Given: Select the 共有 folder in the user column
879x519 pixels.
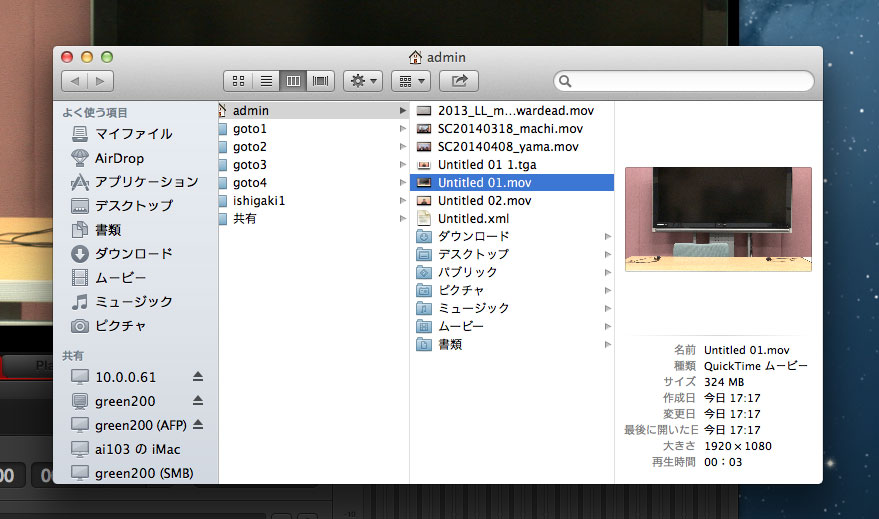Looking at the screenshot, I should tap(313, 219).
